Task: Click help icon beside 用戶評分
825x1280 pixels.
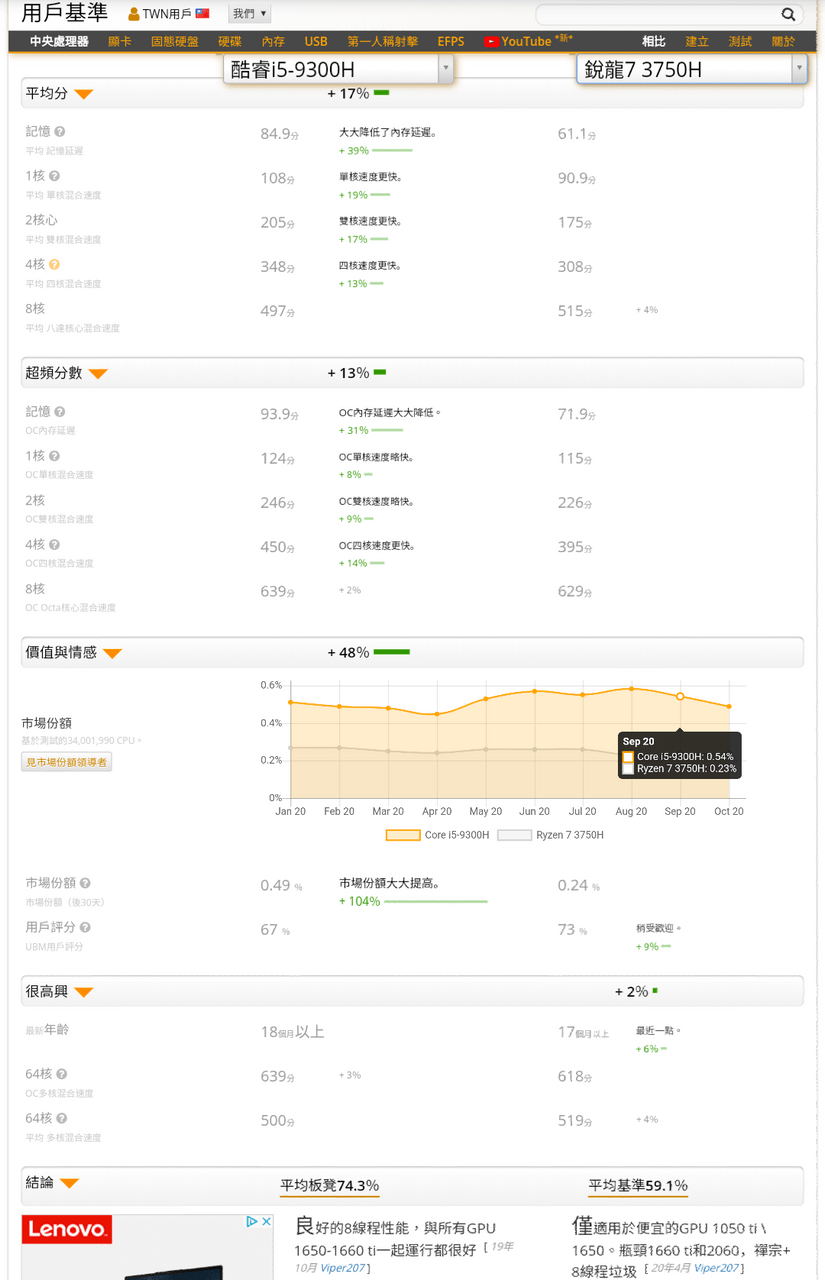Action: coord(85,927)
